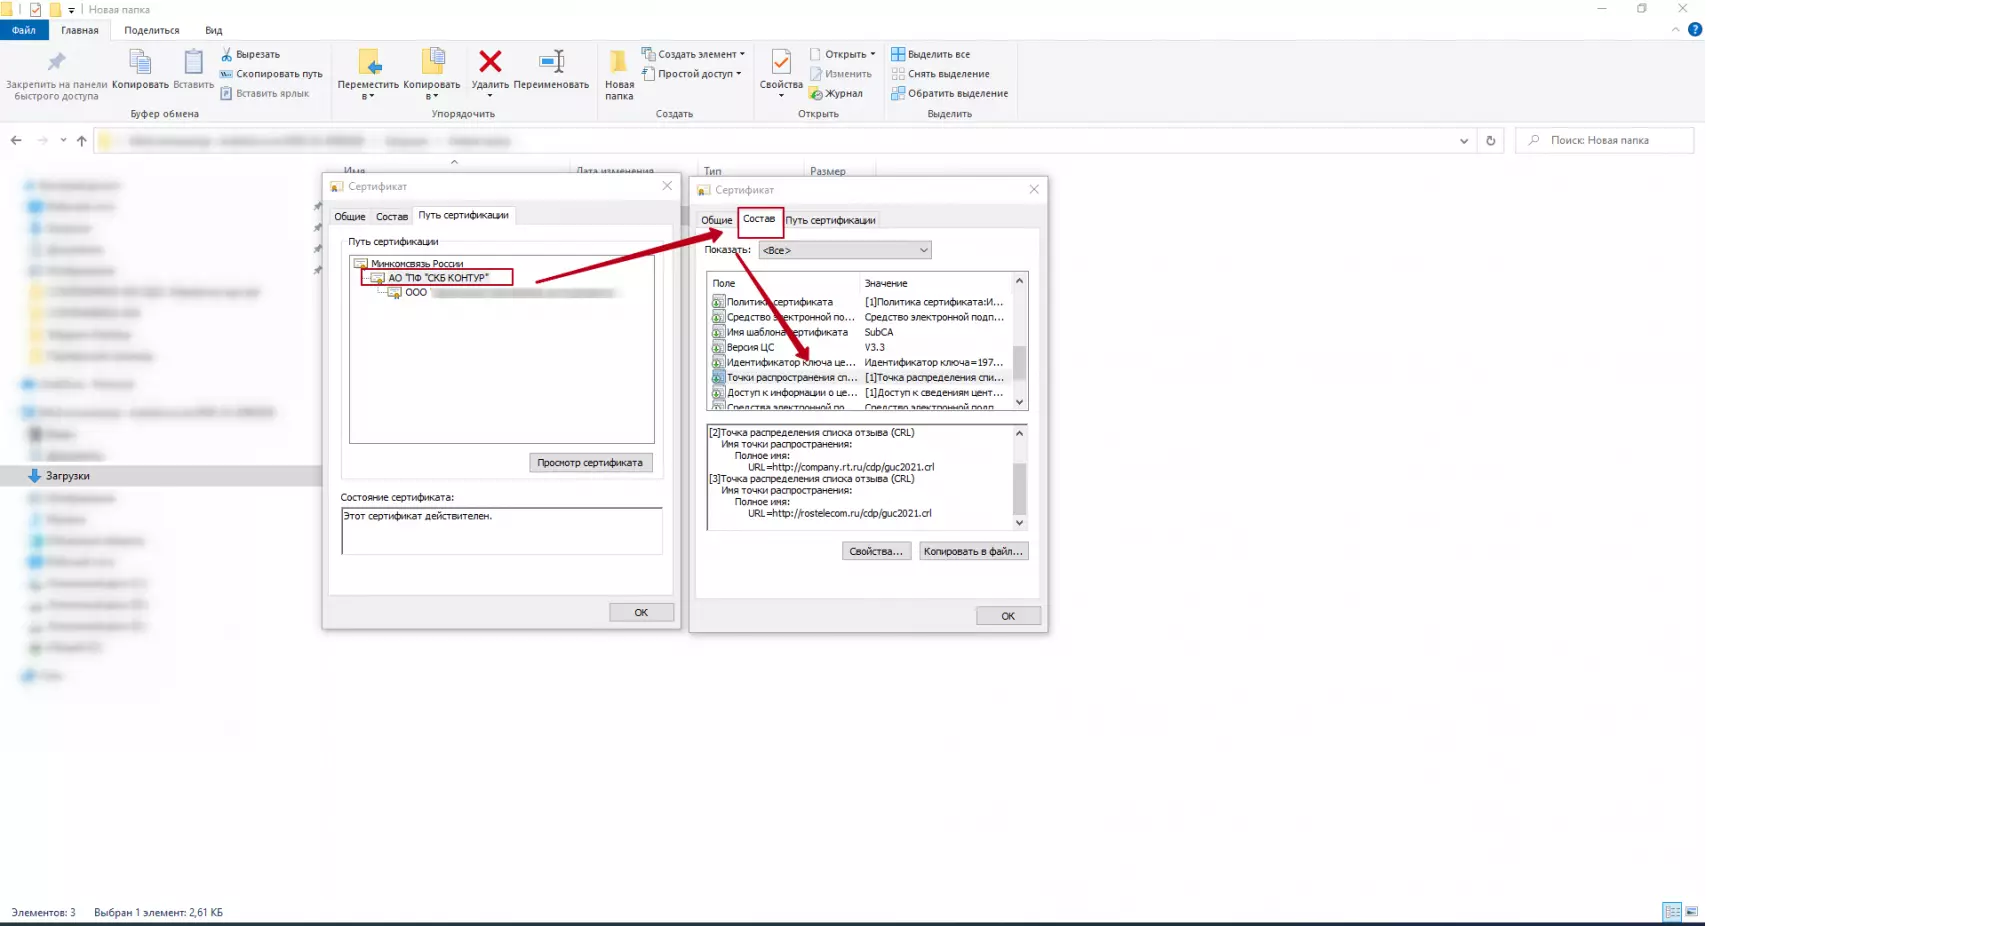Open the Копировать в dropdown

(432, 74)
